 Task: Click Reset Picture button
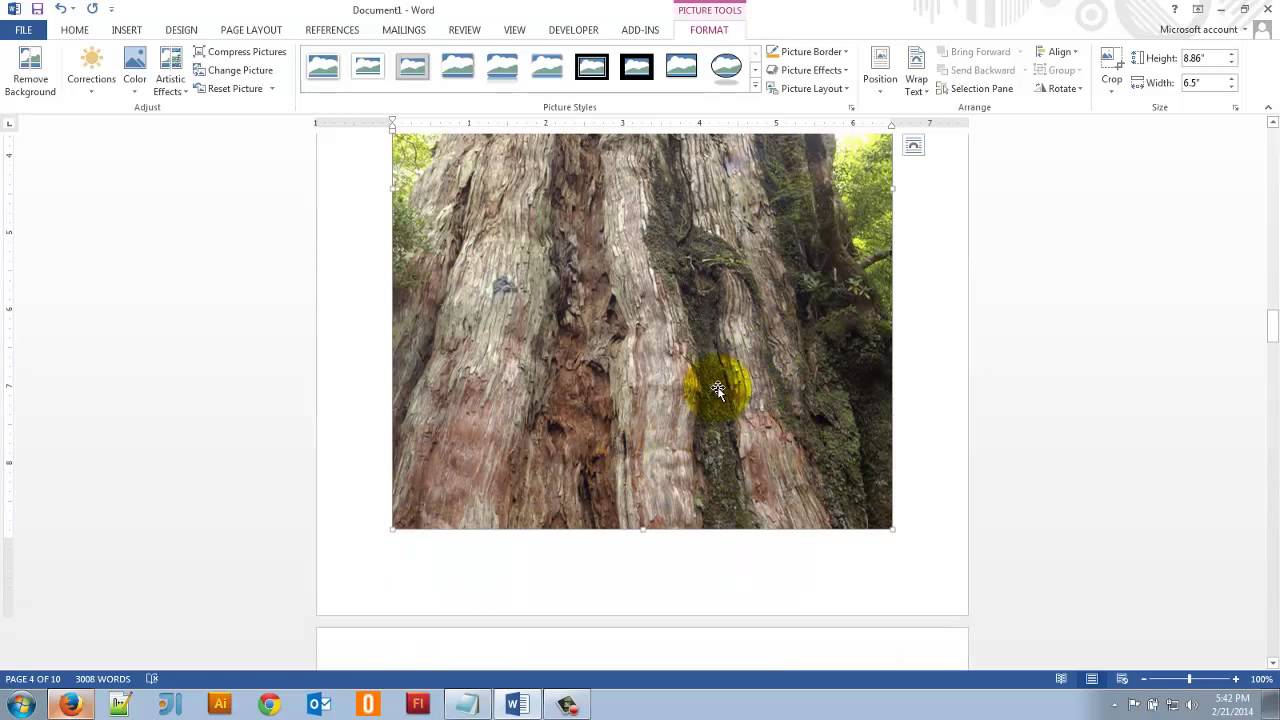[x=228, y=89]
